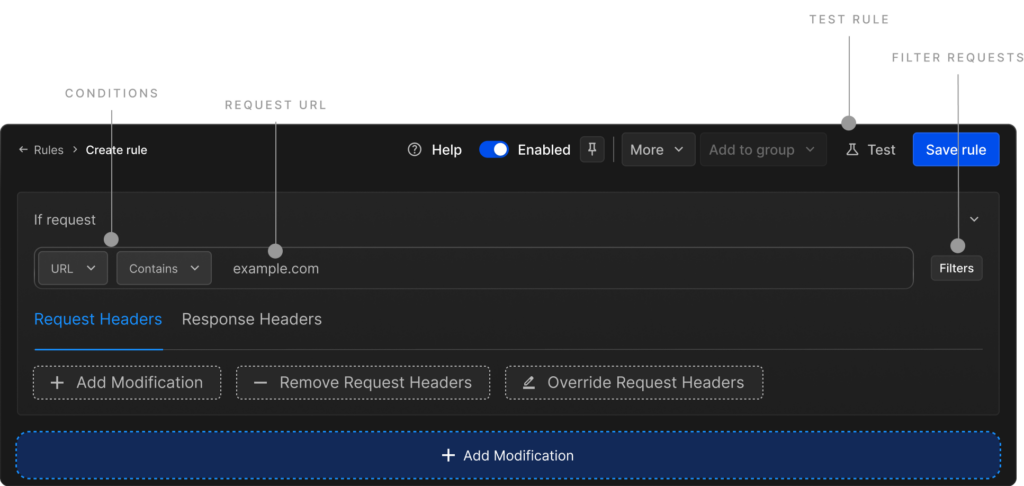This screenshot has width=1024, height=486.
Task: Click the dashed Add Modification button under Request Headers
Action: (127, 383)
